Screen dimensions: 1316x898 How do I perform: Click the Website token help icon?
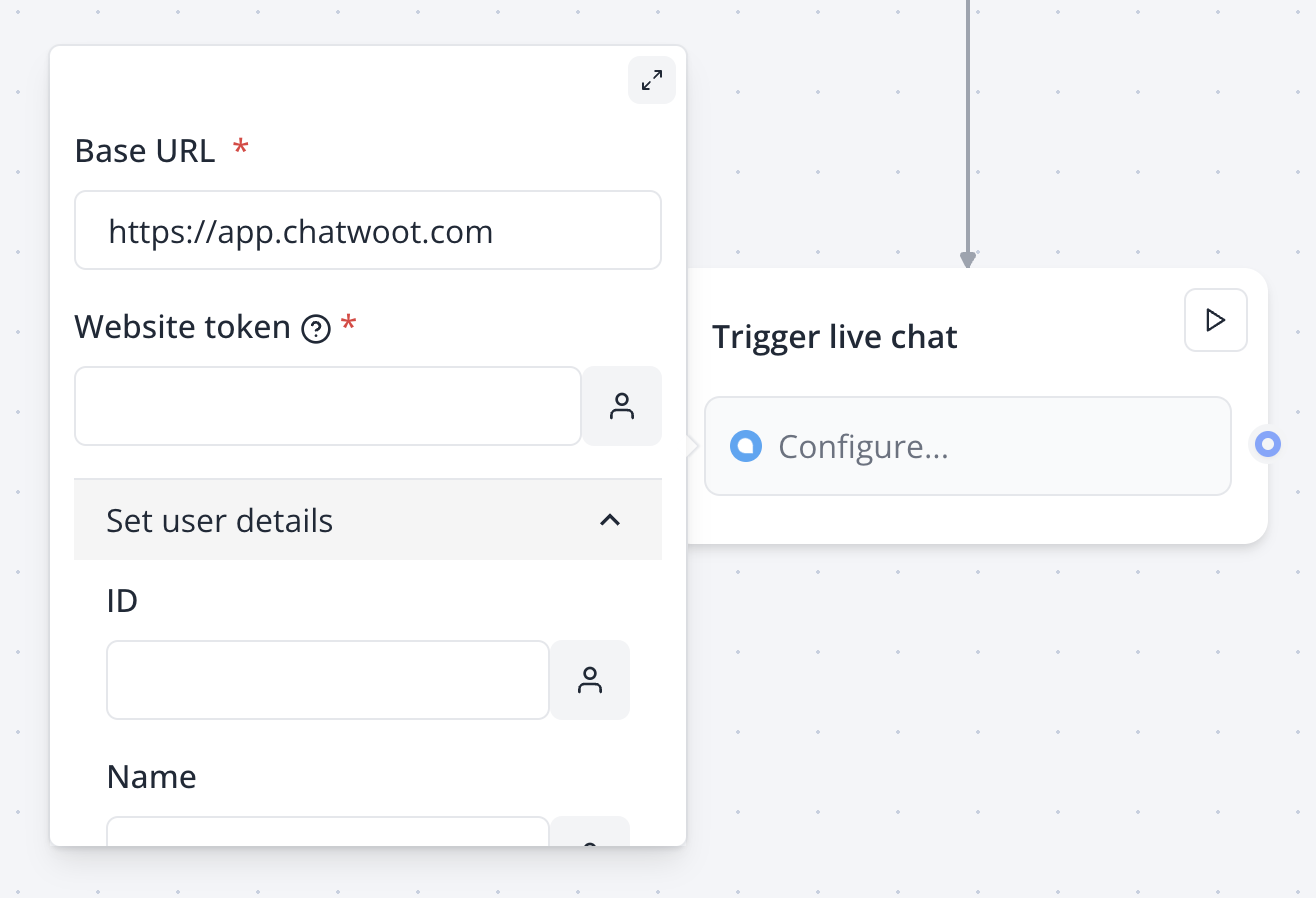coord(316,328)
